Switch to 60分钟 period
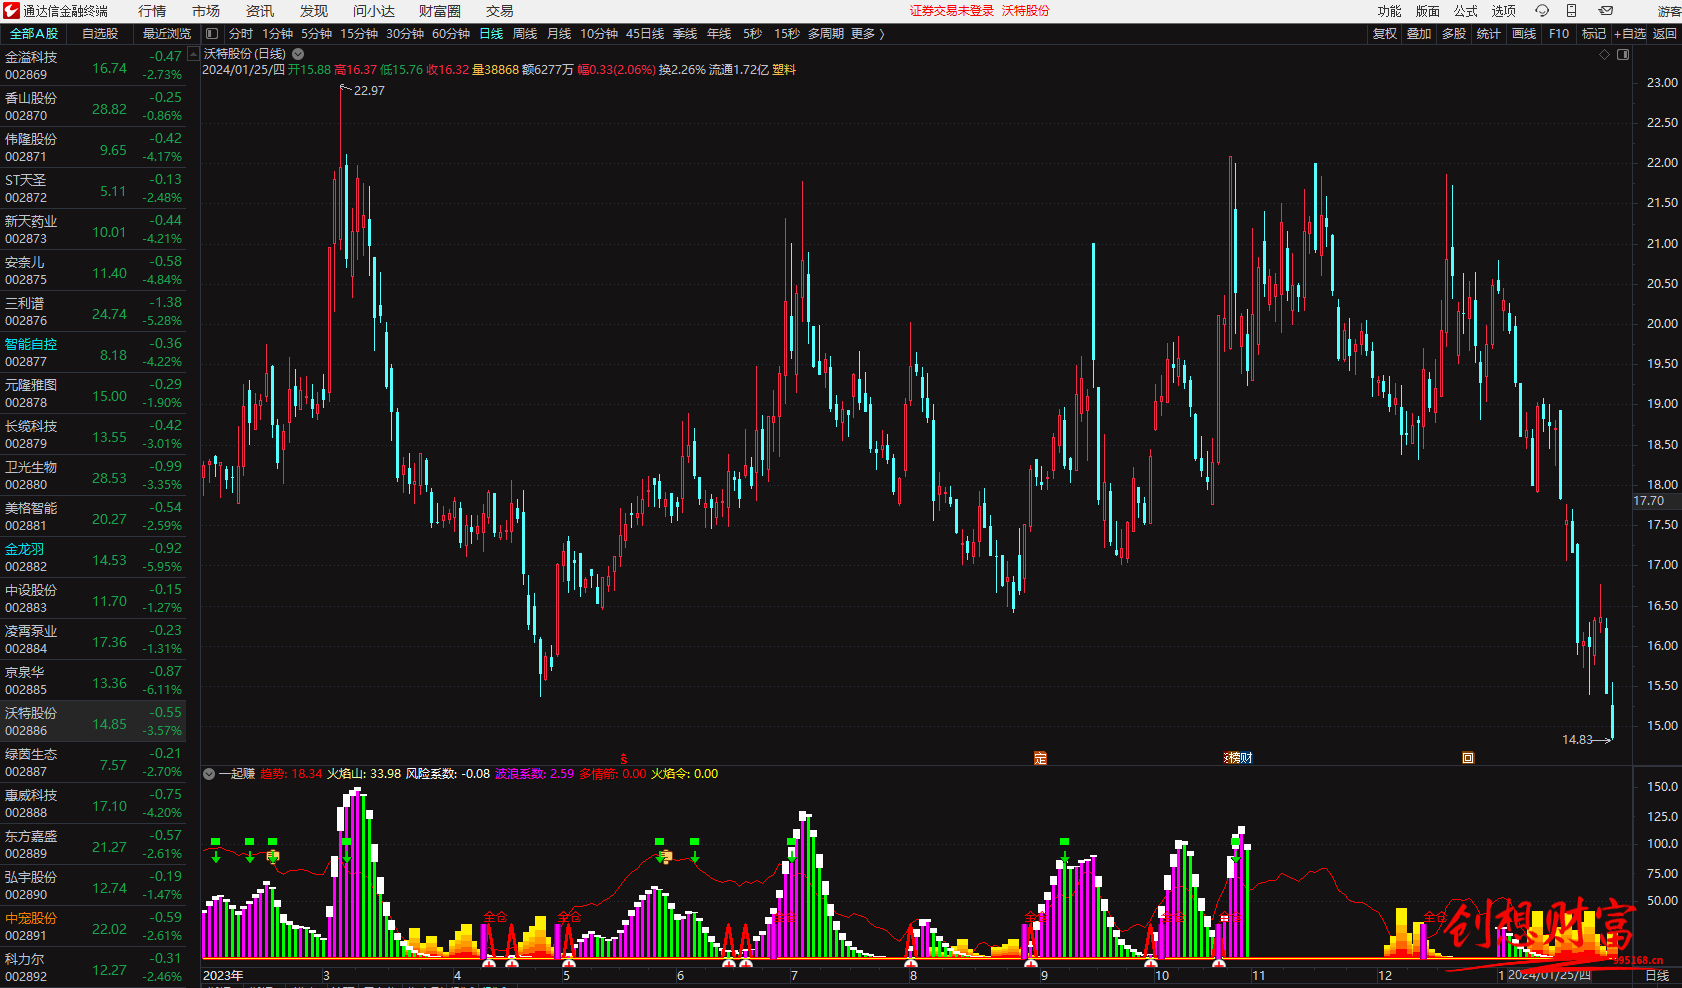 click(451, 34)
